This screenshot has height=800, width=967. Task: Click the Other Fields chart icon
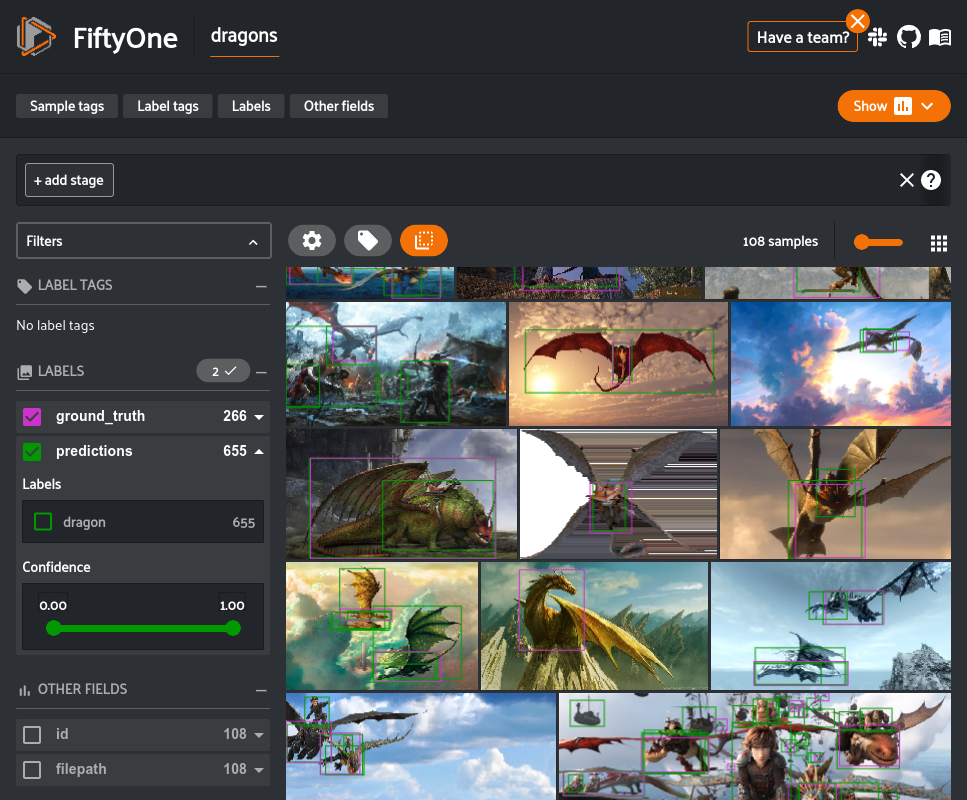pos(24,690)
